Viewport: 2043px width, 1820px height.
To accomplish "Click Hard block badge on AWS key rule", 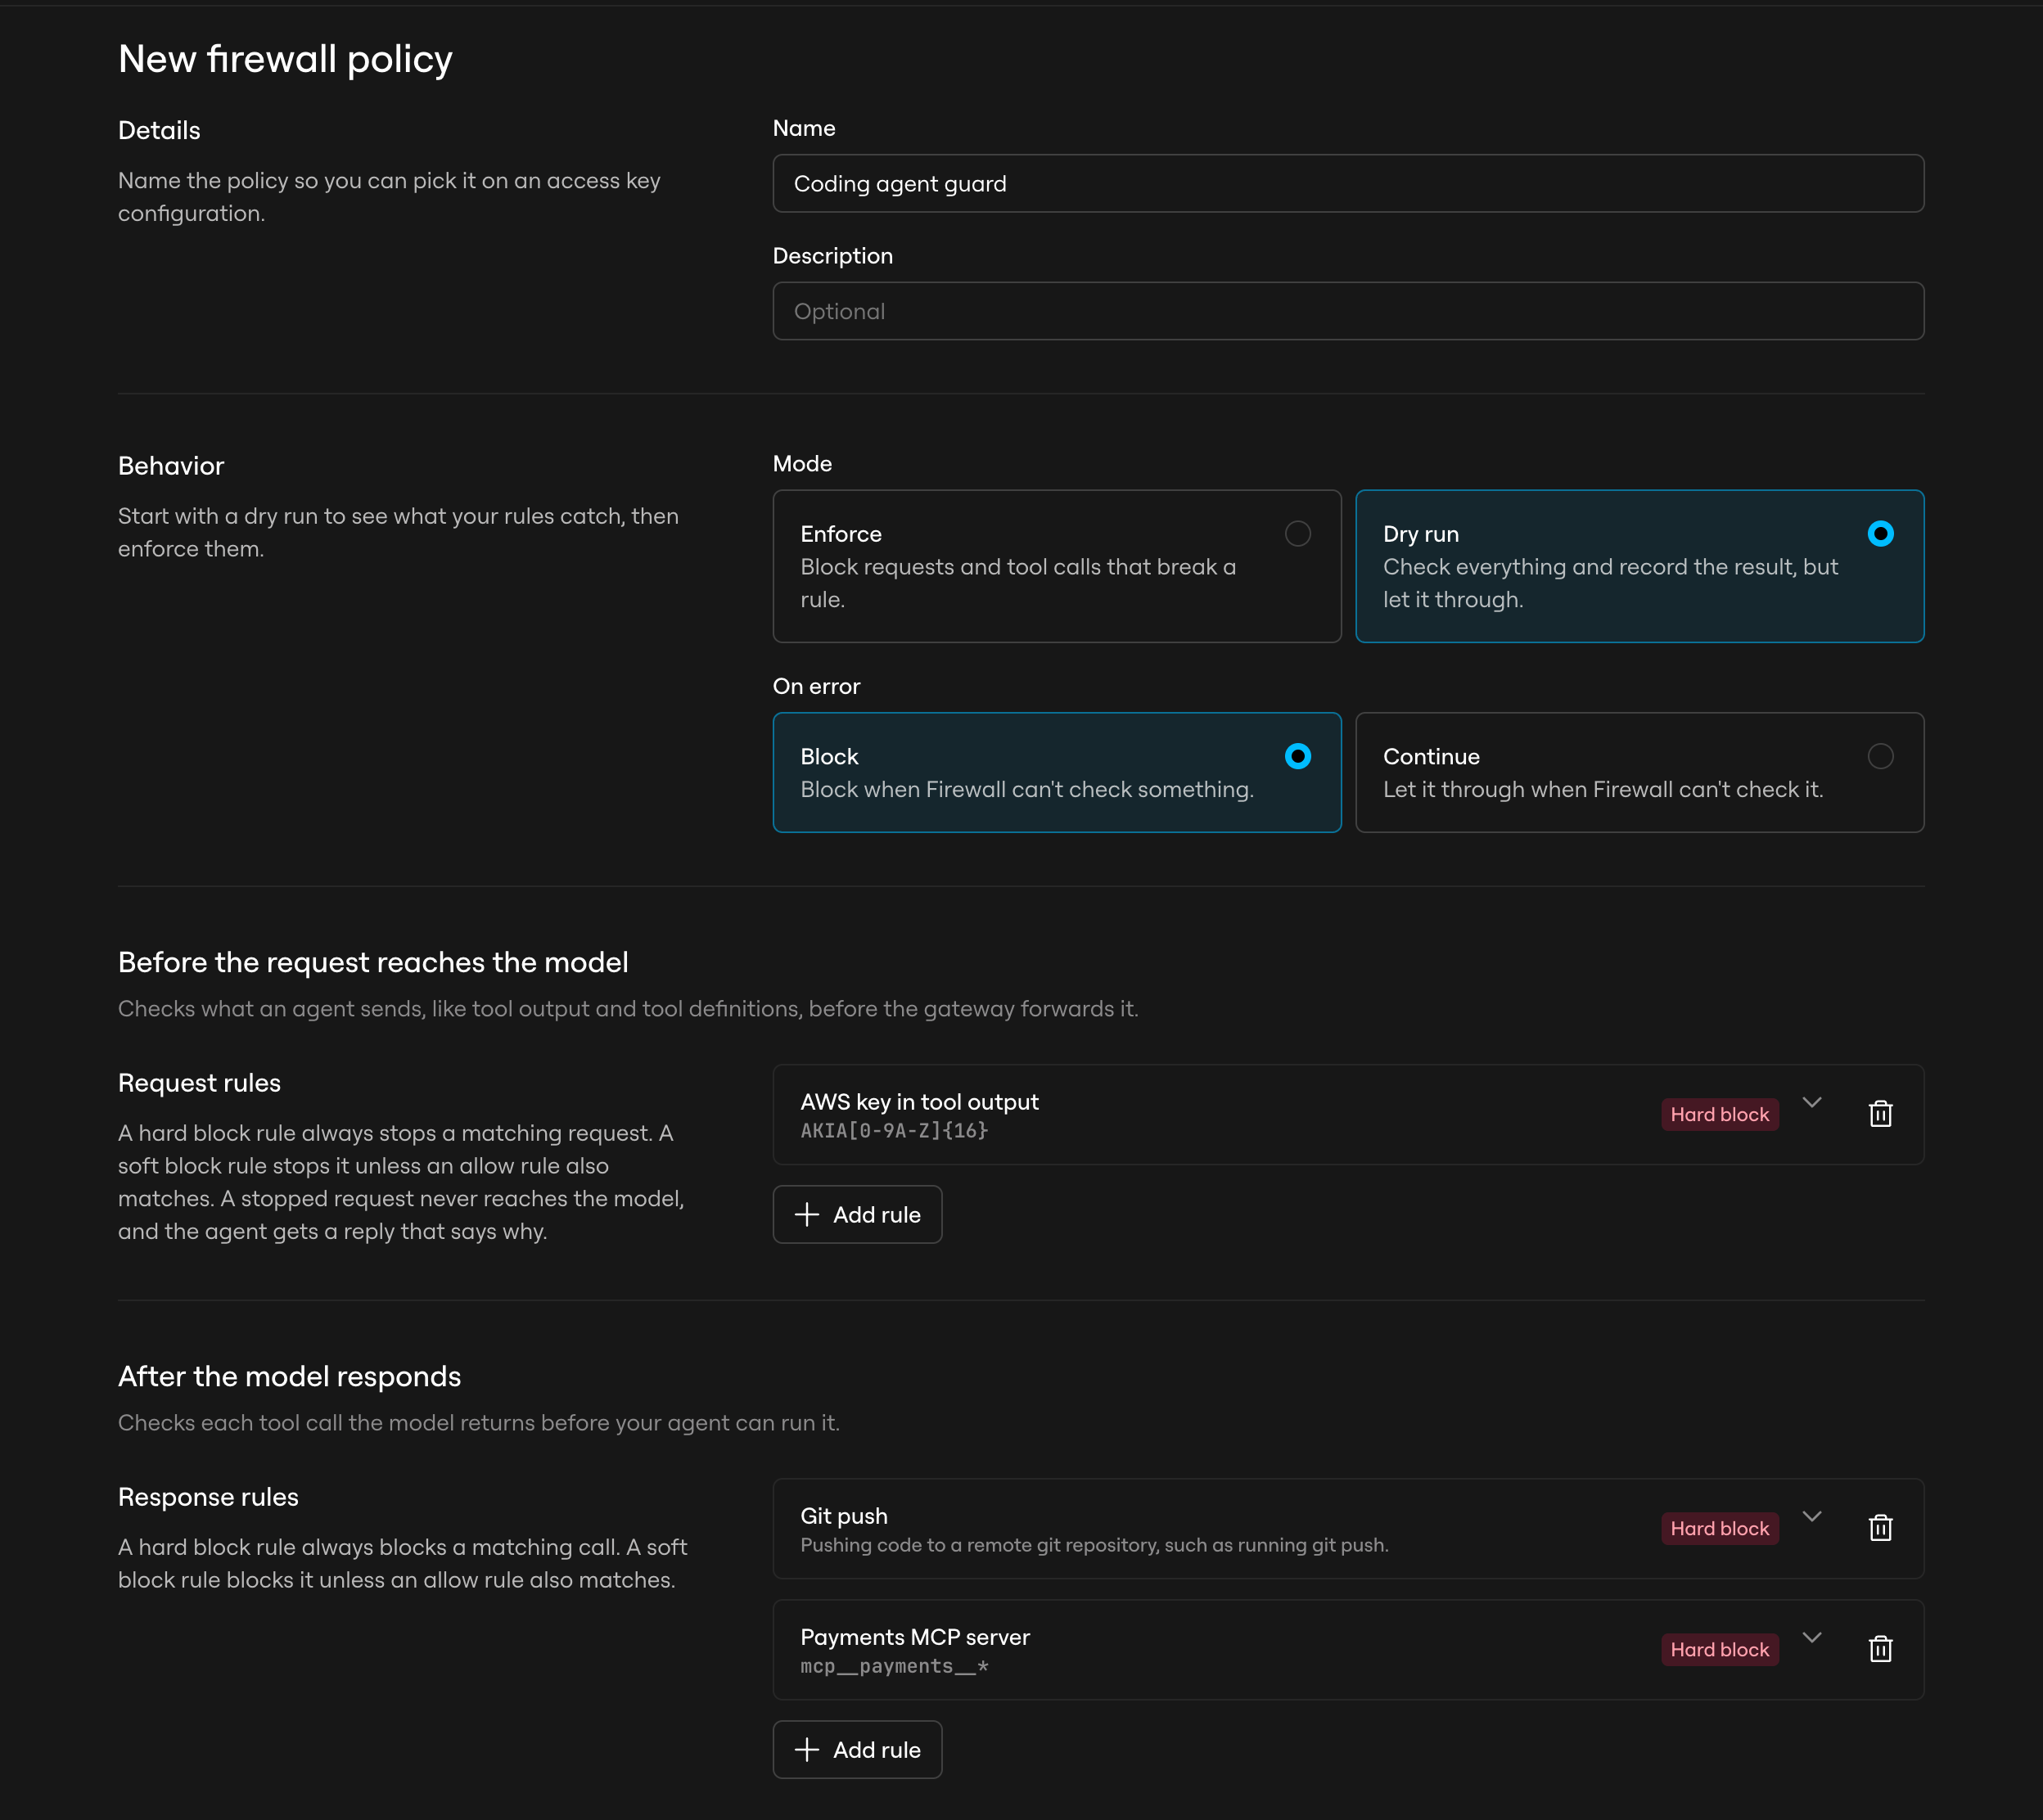I will (1719, 1115).
